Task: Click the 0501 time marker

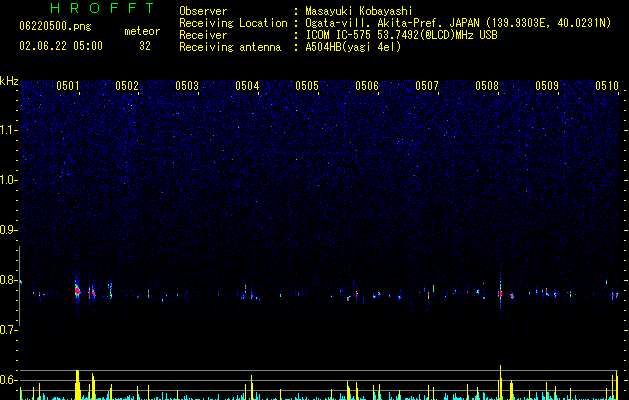Action: click(x=67, y=86)
